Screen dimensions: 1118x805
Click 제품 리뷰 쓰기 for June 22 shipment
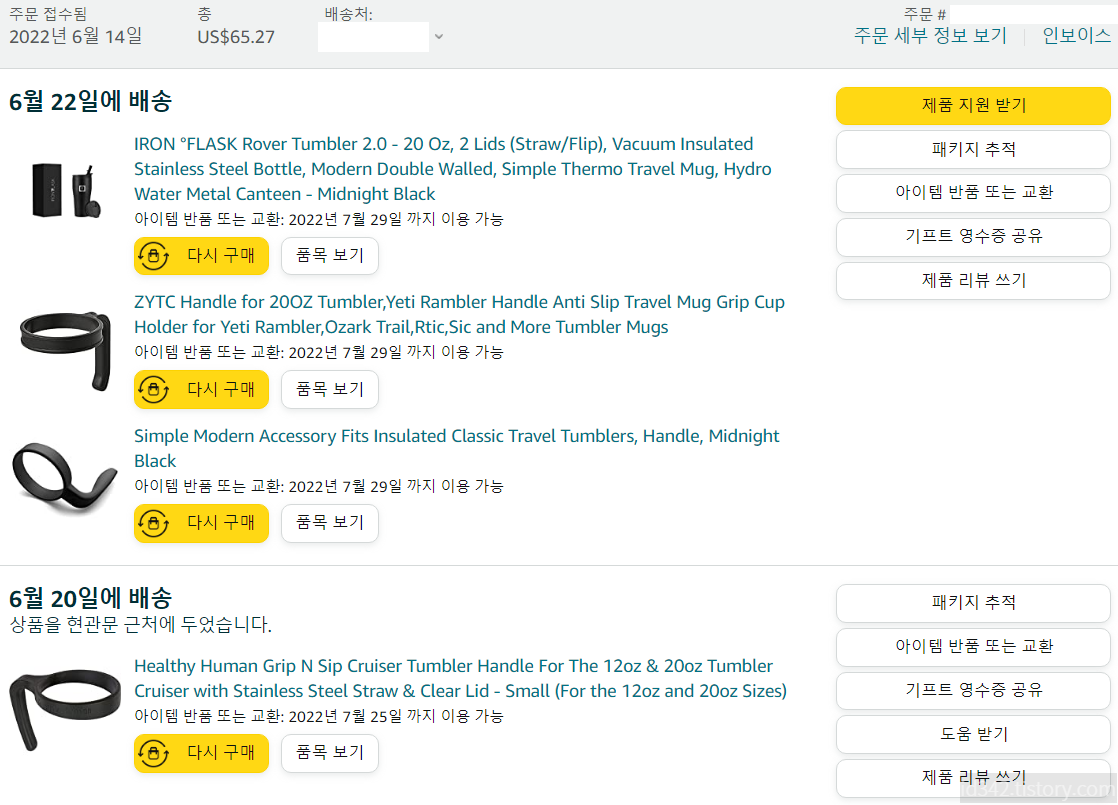click(973, 280)
